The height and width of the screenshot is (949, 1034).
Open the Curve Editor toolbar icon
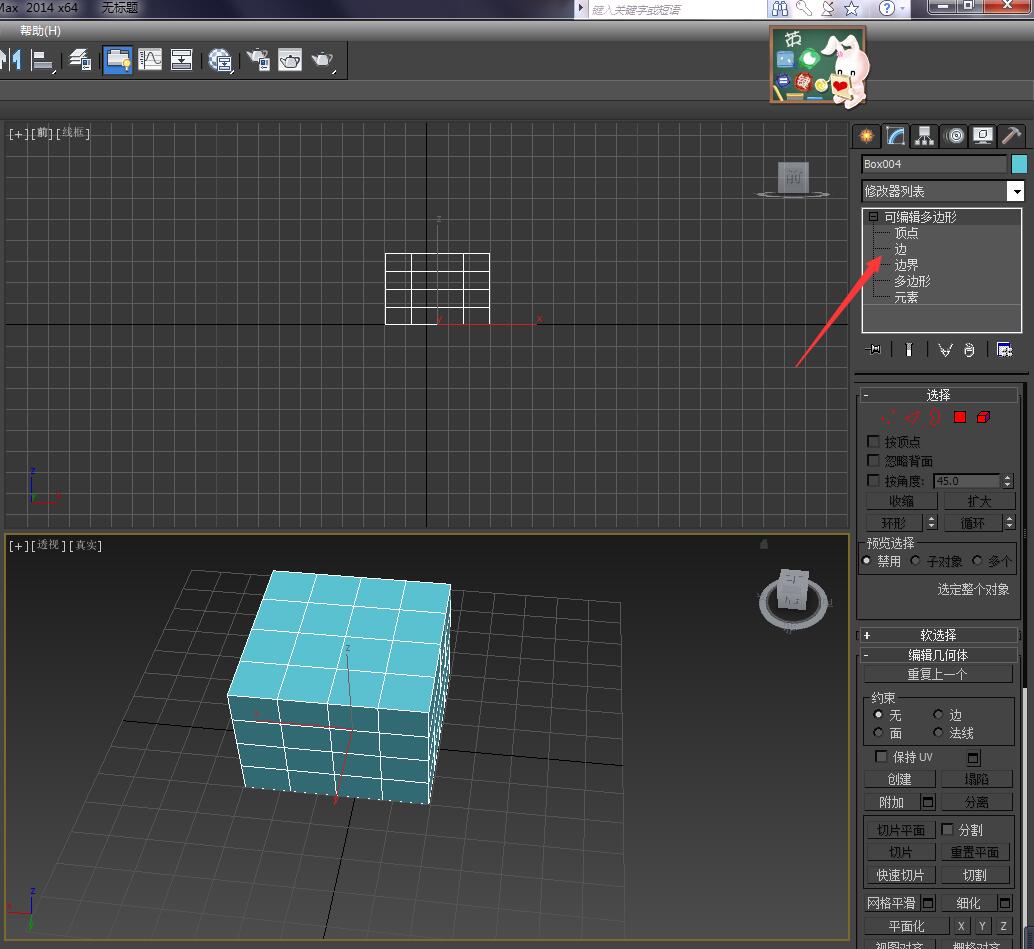(x=149, y=59)
